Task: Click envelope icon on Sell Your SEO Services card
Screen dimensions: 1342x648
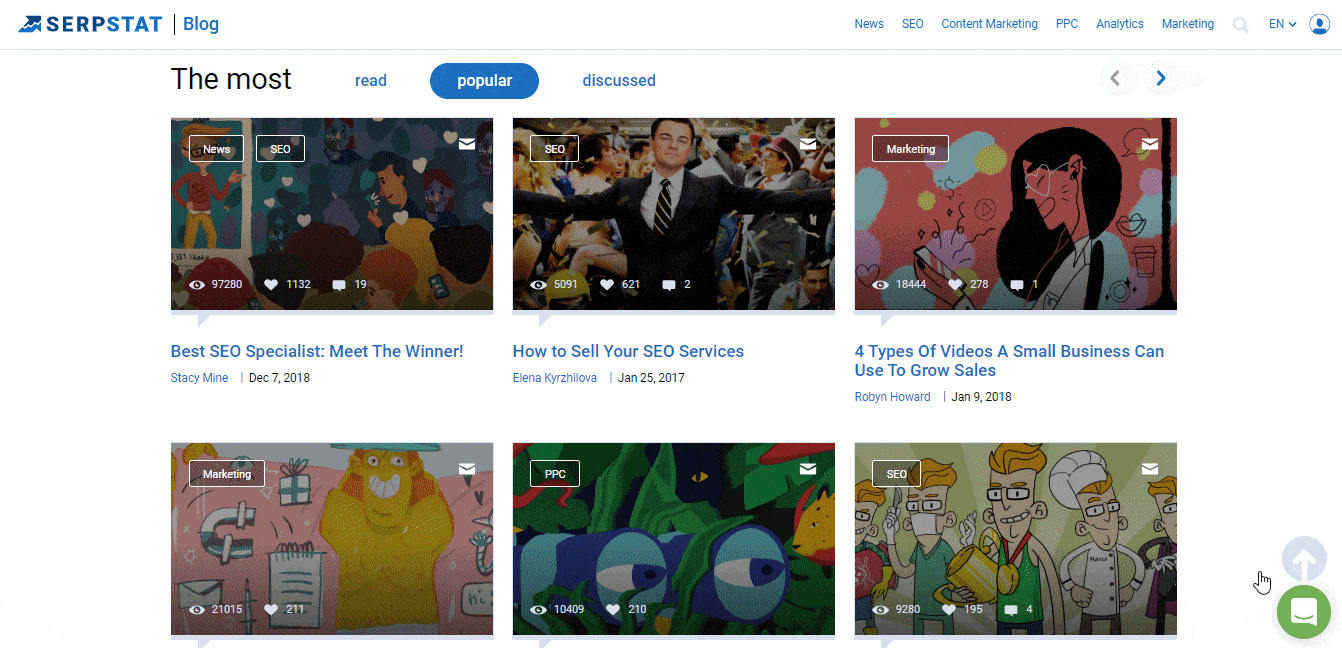Action: (x=808, y=144)
